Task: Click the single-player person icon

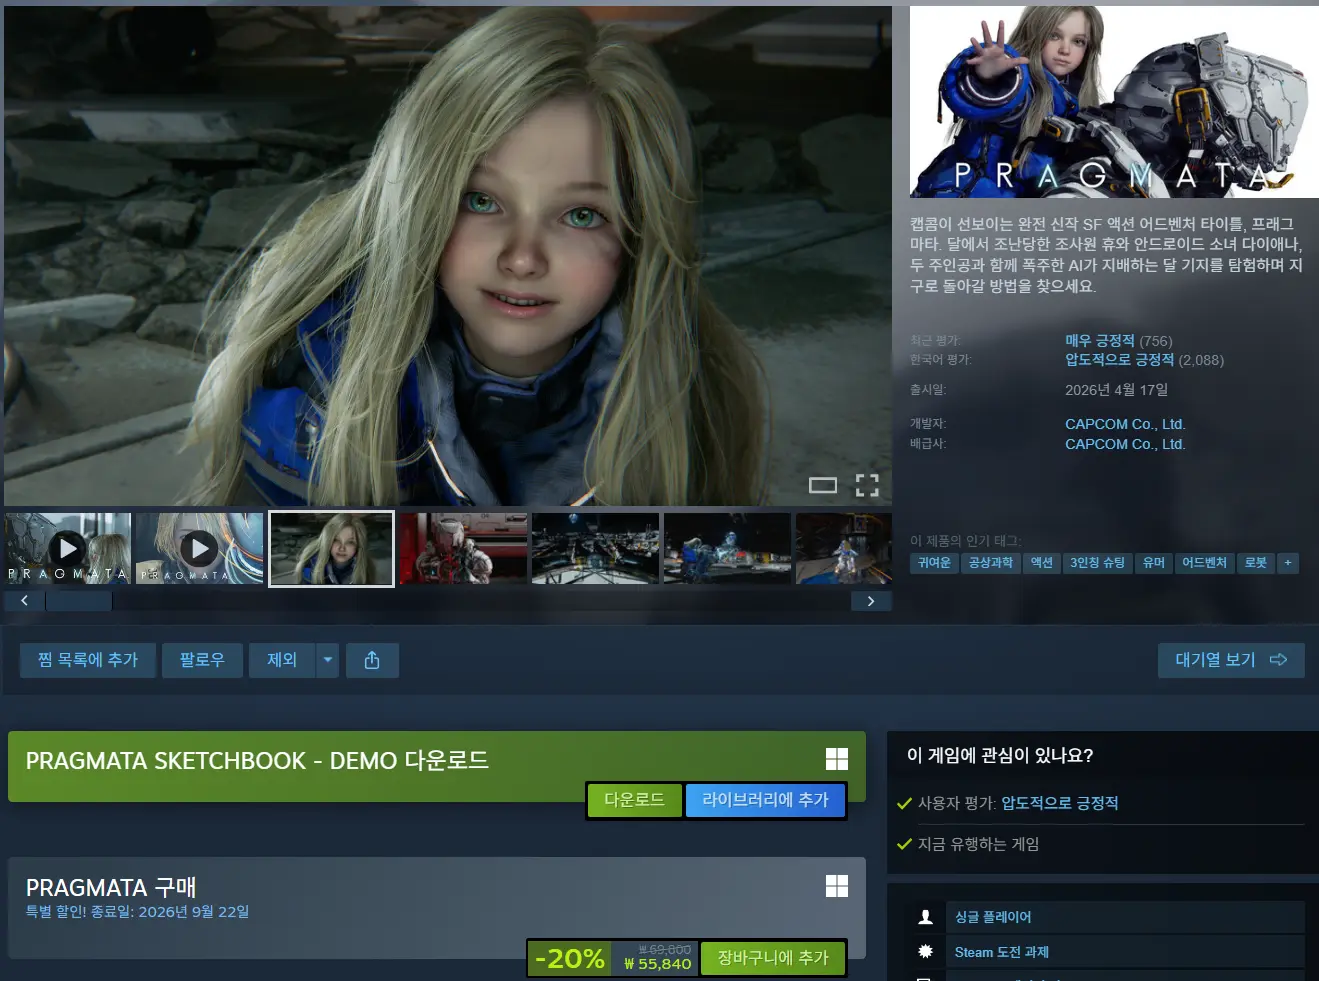Action: point(926,917)
